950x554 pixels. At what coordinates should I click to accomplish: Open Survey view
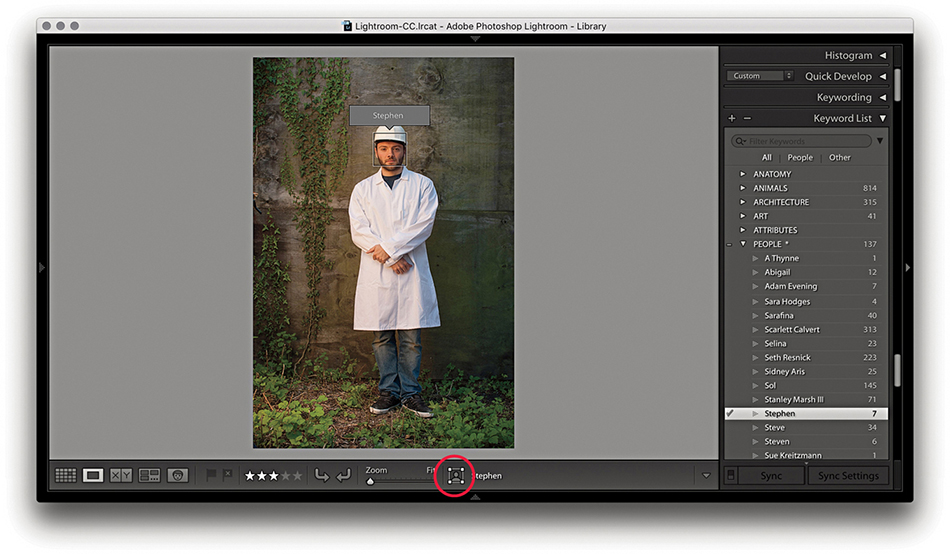[149, 476]
